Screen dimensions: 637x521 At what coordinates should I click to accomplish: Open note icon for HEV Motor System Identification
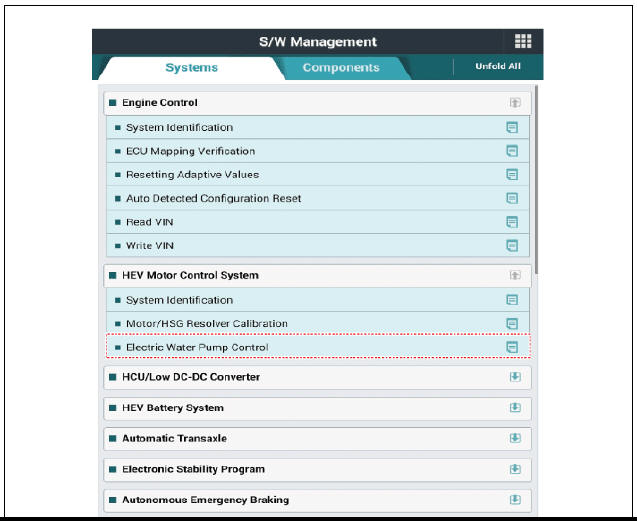click(512, 300)
